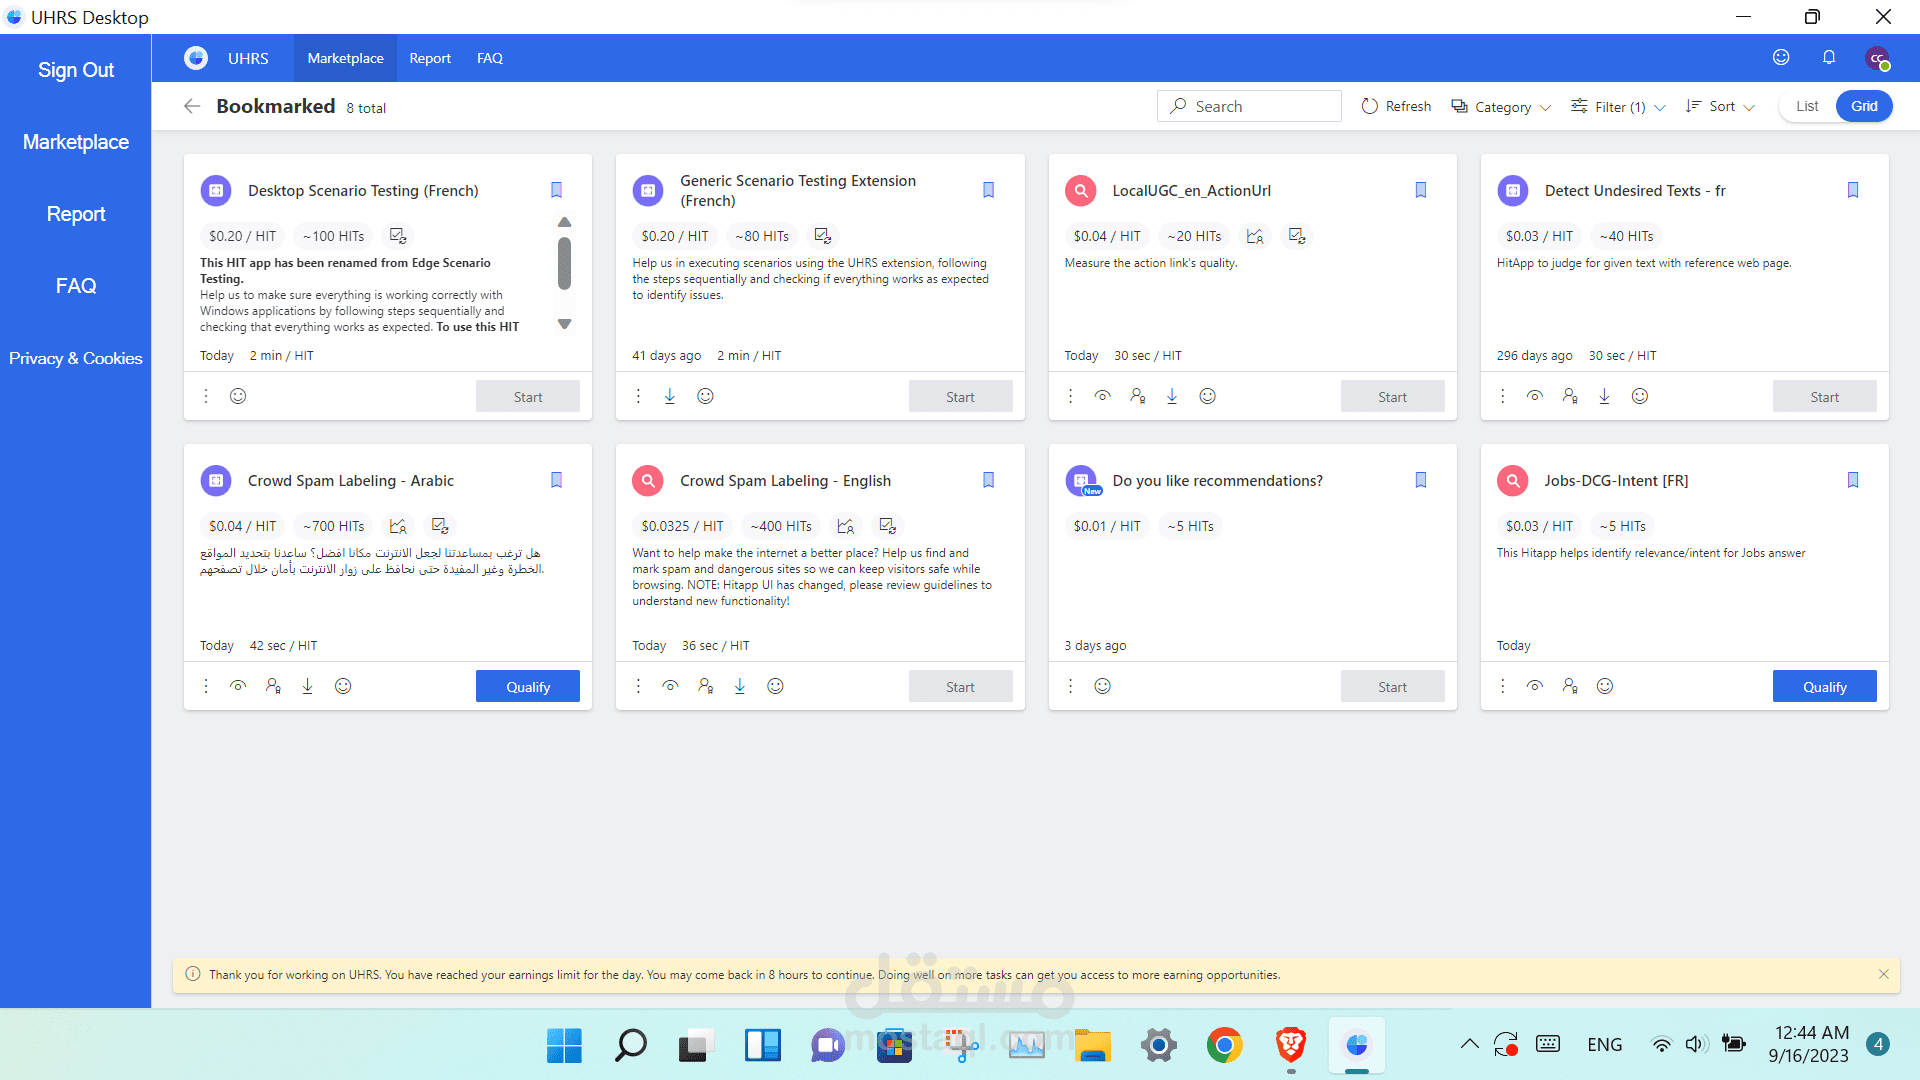Click review icon on Crowd Spam Labeling - English
The width and height of the screenshot is (1920, 1080).
(887, 526)
